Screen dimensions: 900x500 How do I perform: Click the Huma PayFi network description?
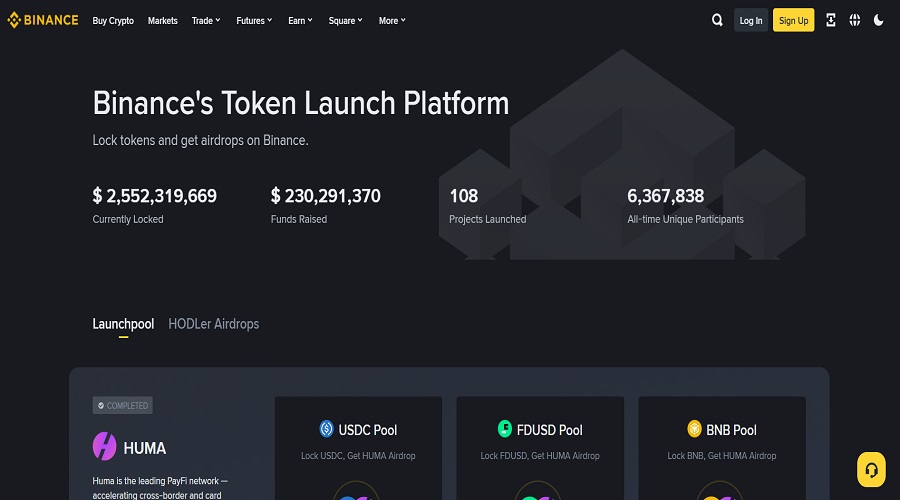tap(160, 488)
